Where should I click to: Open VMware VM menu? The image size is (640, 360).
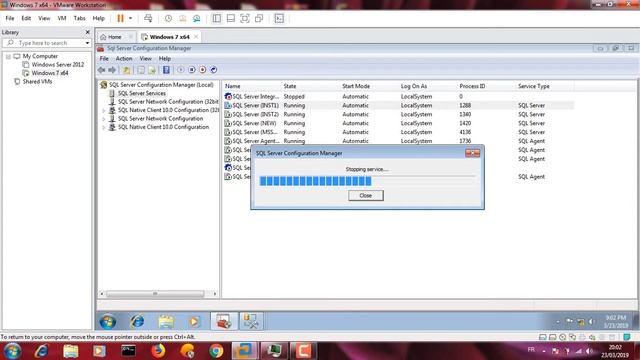click(62, 18)
